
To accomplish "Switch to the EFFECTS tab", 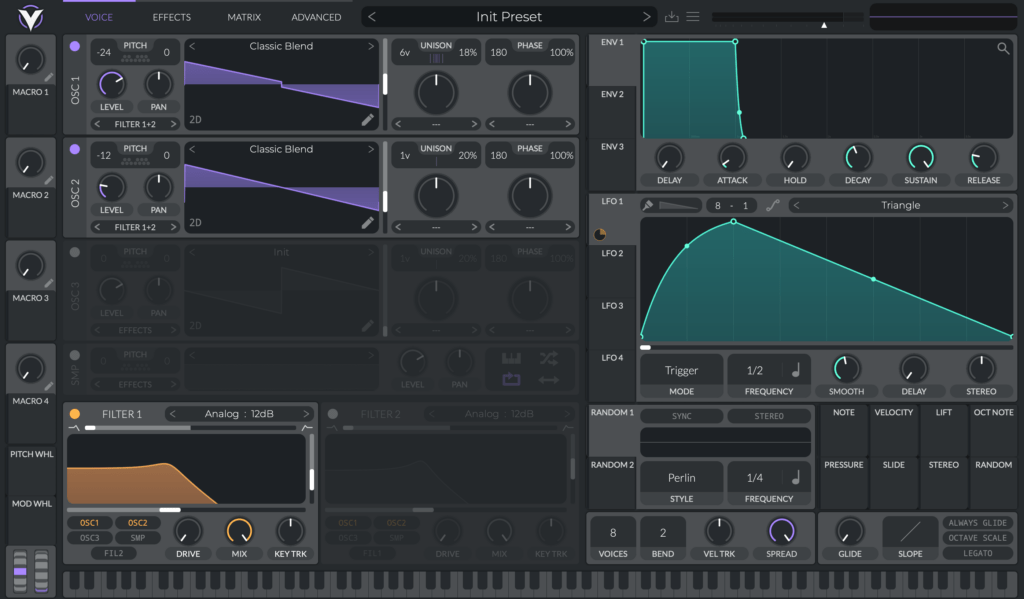I will tap(172, 17).
